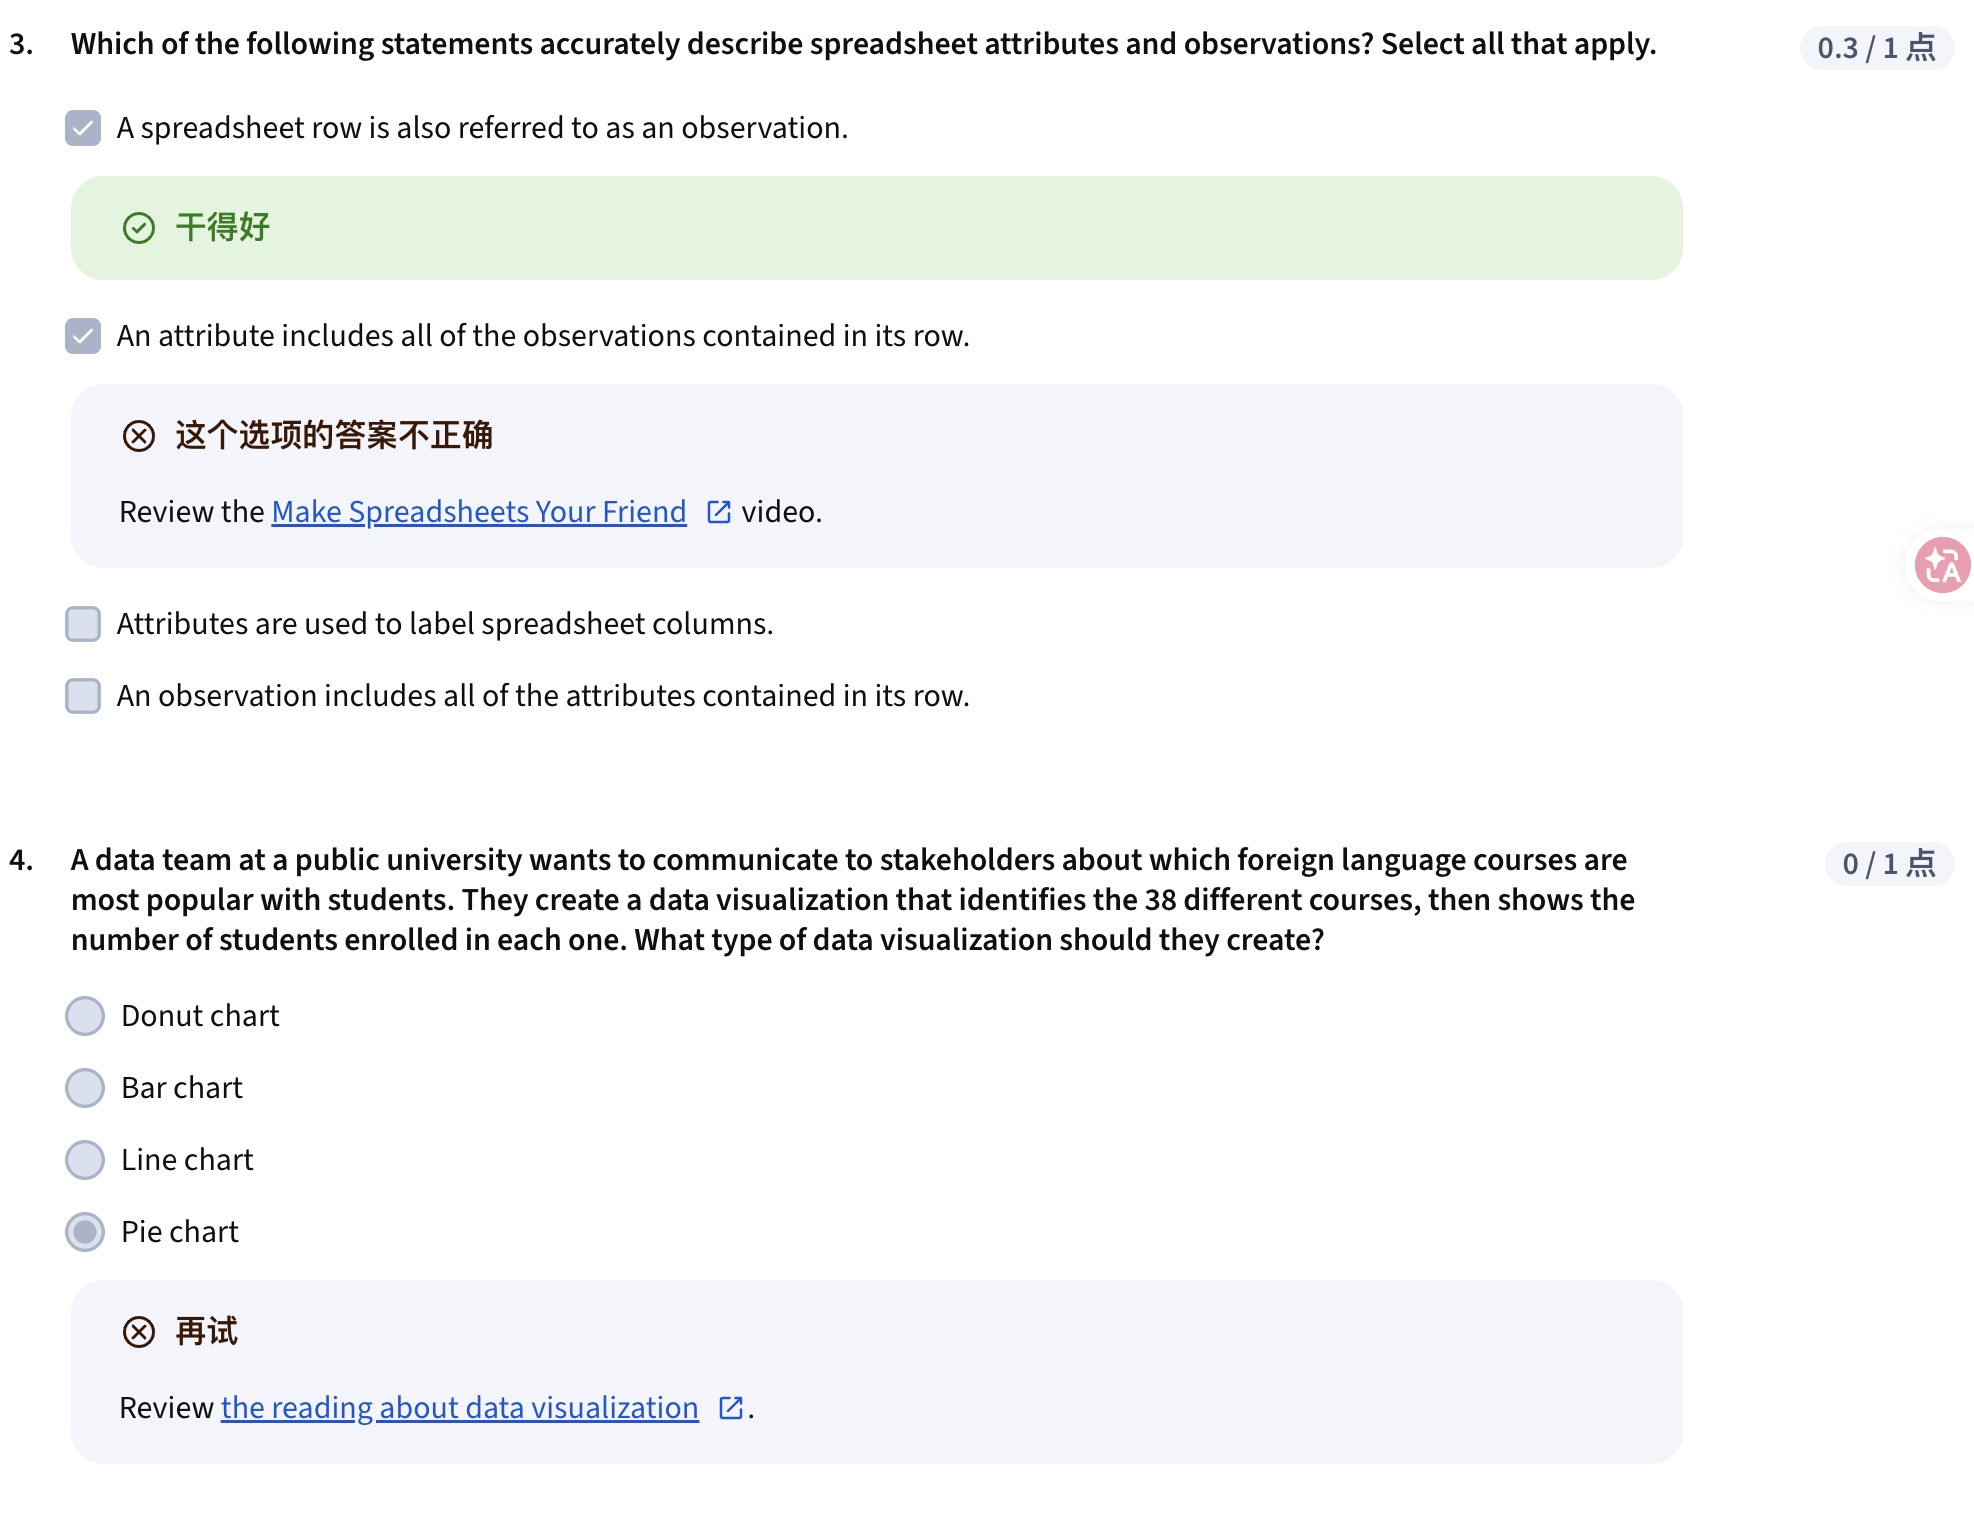Open the Make Spreadsheets Your Friend link
Image resolution: width=1974 pixels, height=1532 pixels.
coord(479,512)
